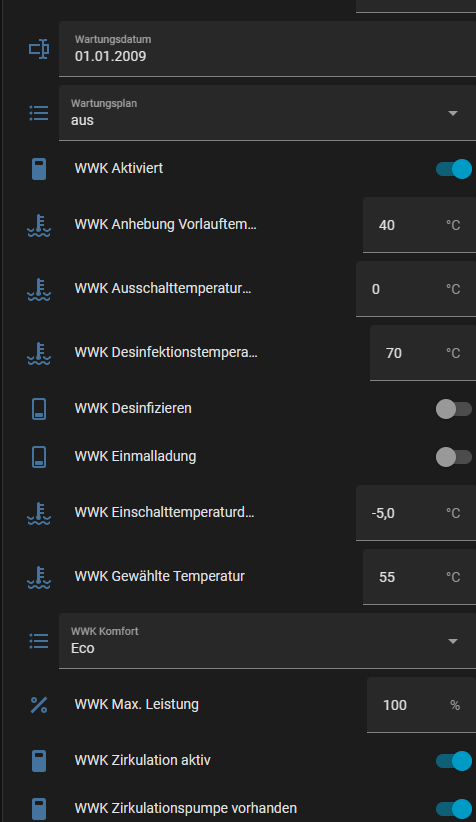Enable the WWK Desinfizieren switch
The height and width of the screenshot is (822, 476).
(454, 409)
